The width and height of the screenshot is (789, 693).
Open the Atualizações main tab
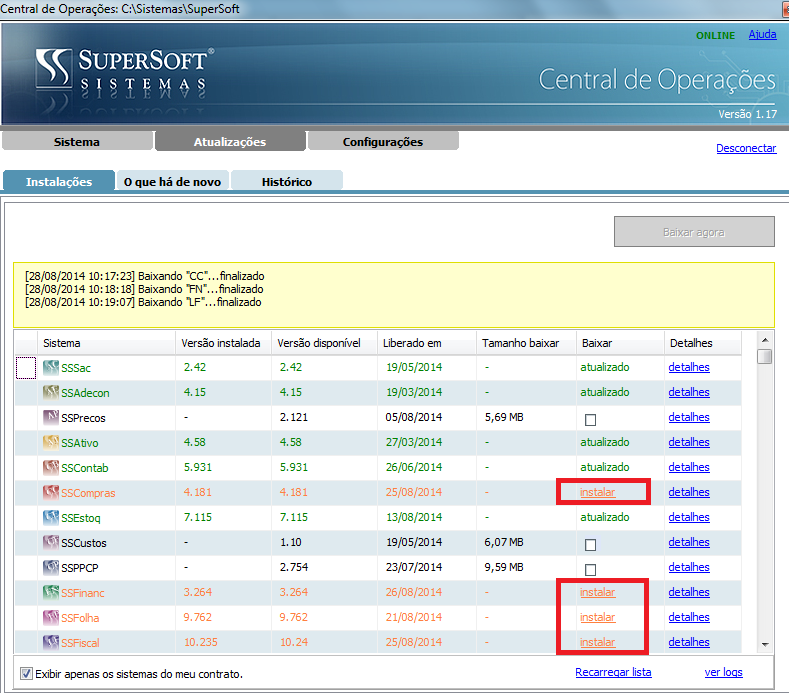[x=230, y=141]
